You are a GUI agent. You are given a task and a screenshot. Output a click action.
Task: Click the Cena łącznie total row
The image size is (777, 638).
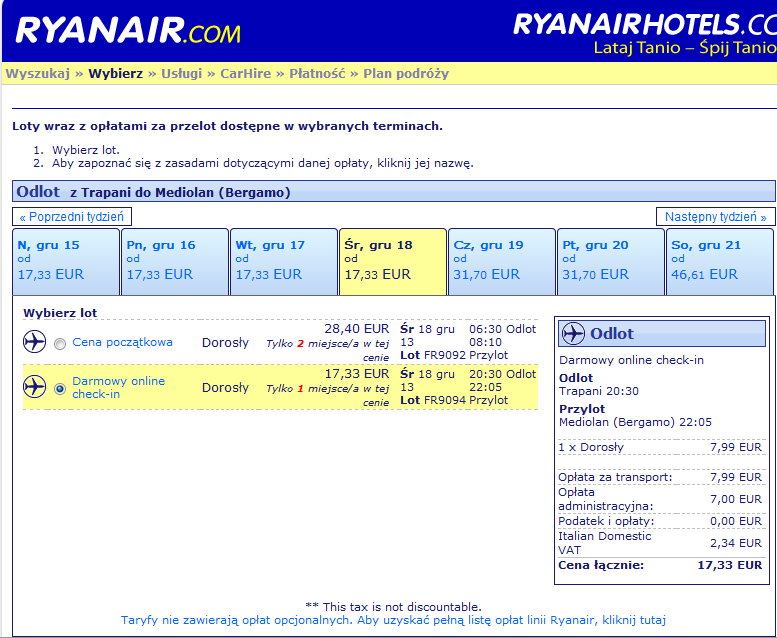pyautogui.click(x=660, y=565)
